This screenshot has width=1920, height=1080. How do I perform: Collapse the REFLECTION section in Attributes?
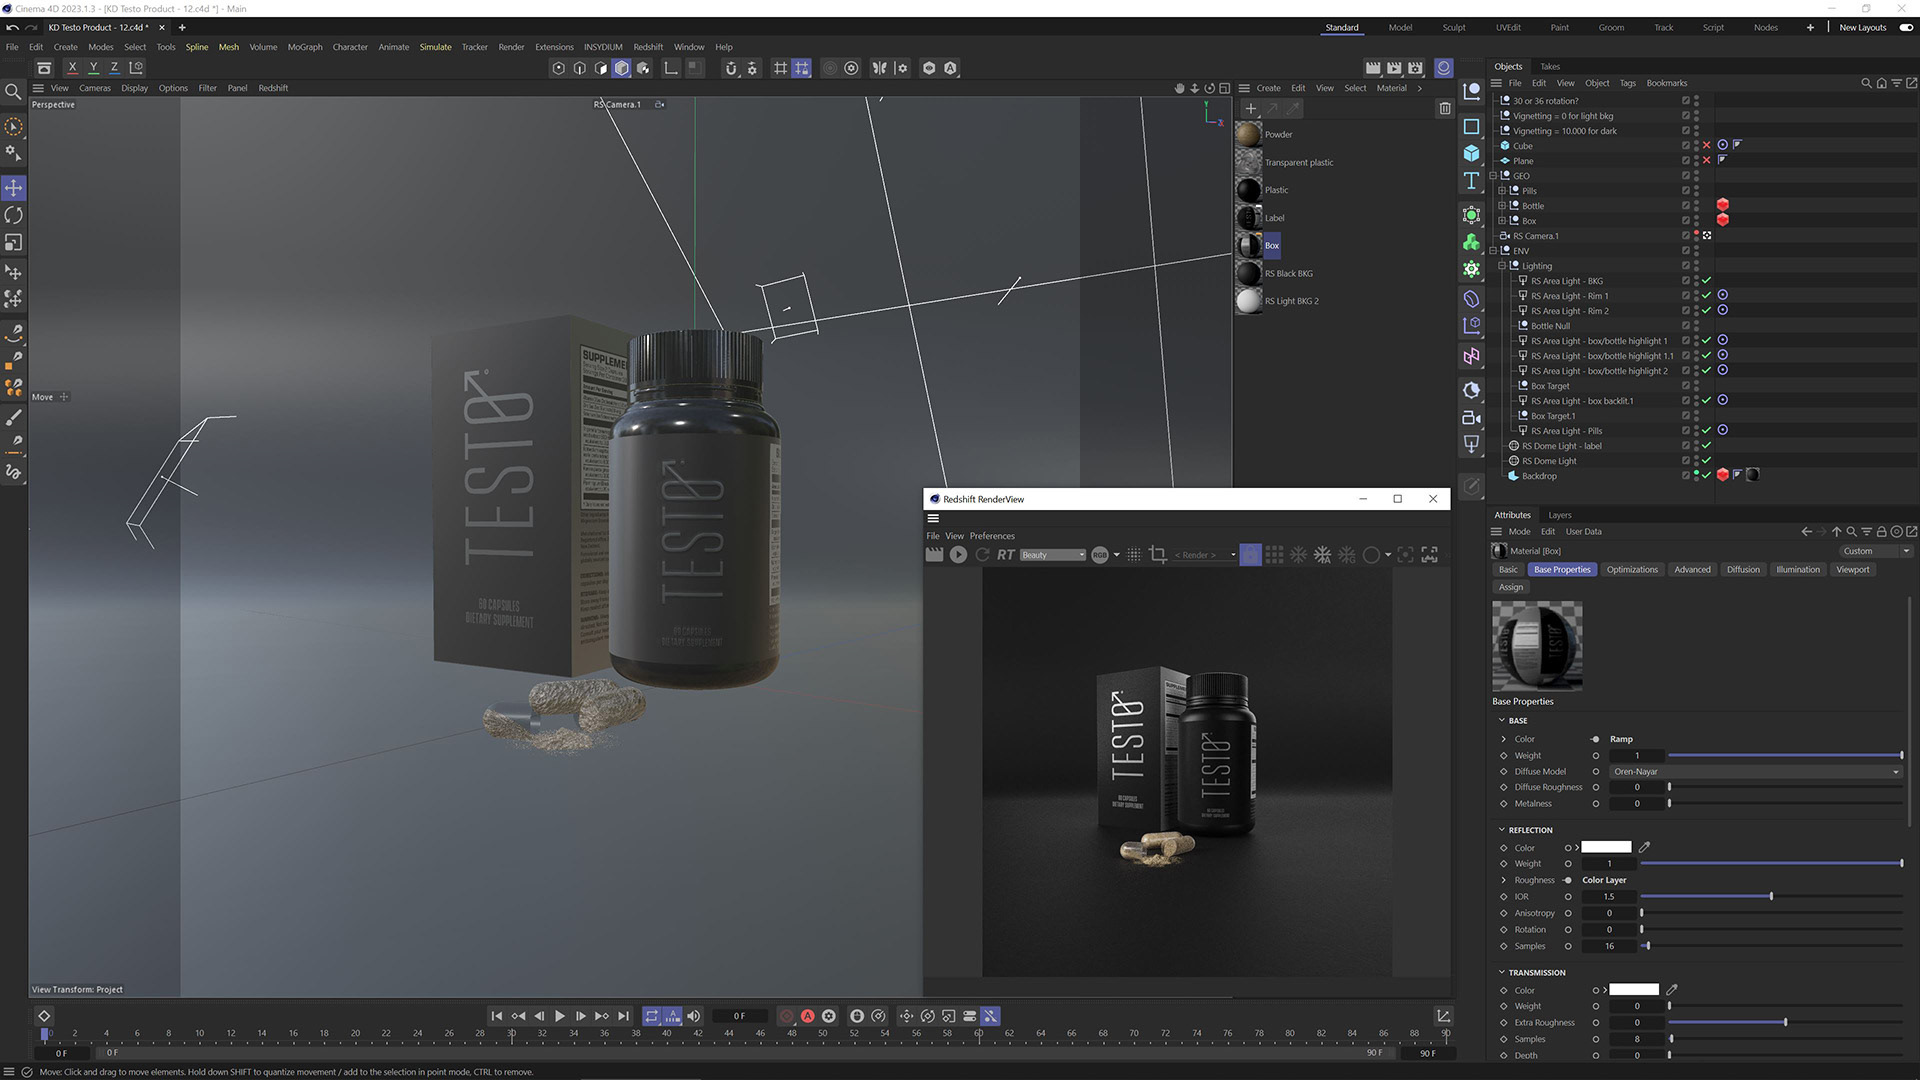[x=1502, y=830]
